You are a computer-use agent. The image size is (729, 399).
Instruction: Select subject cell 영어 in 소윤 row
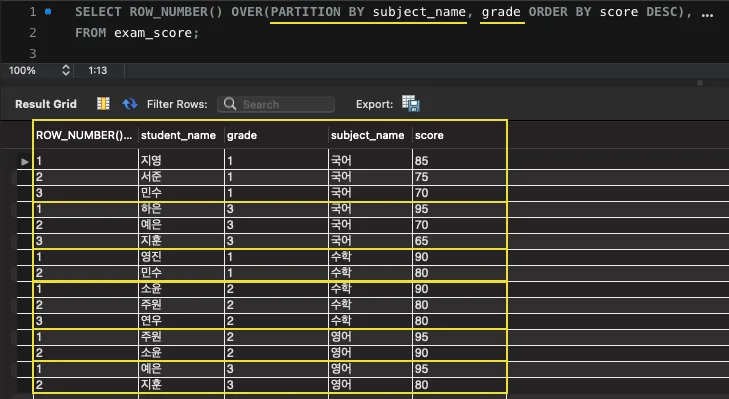(370, 353)
